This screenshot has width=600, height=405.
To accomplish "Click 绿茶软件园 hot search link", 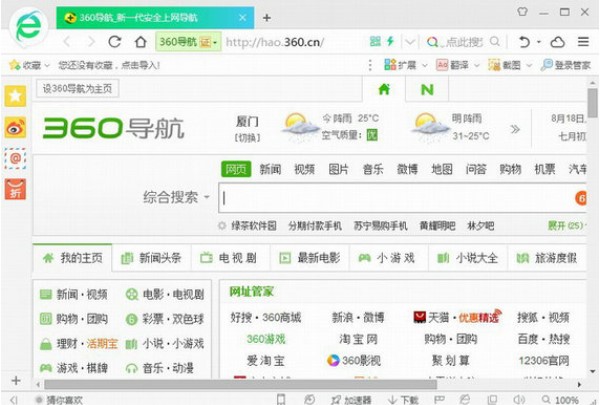I will click(254, 226).
